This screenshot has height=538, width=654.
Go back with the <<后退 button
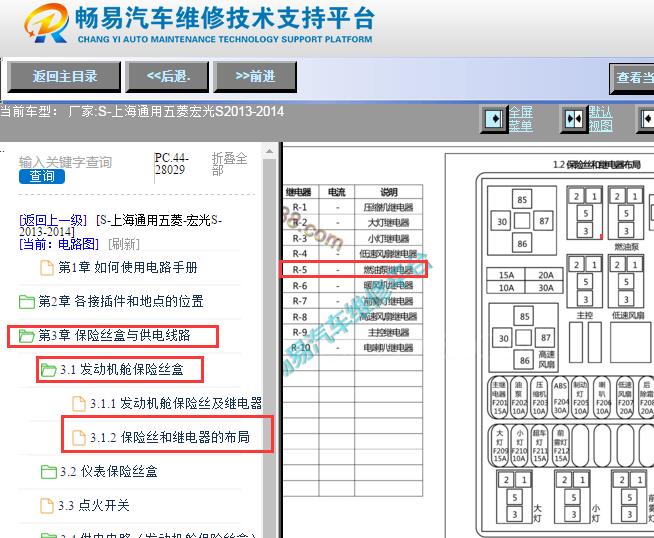[x=167, y=77]
